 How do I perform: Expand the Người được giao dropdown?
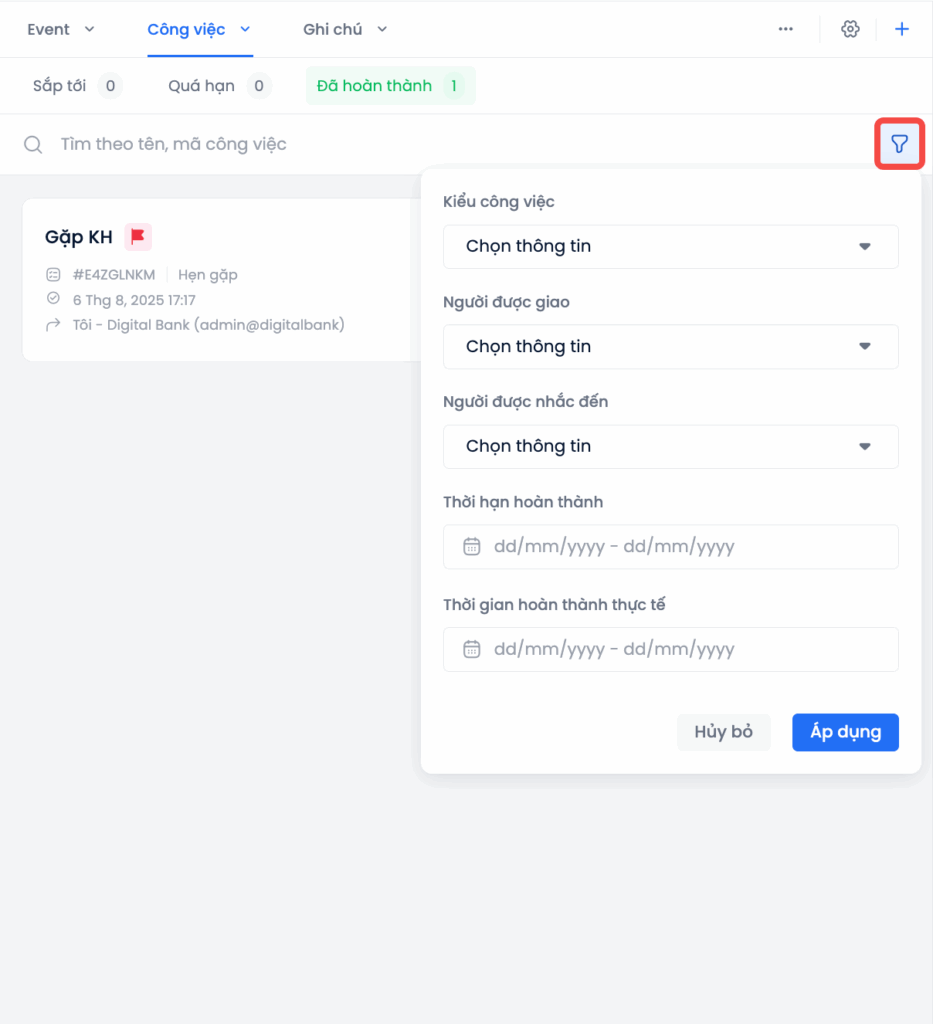pos(671,347)
